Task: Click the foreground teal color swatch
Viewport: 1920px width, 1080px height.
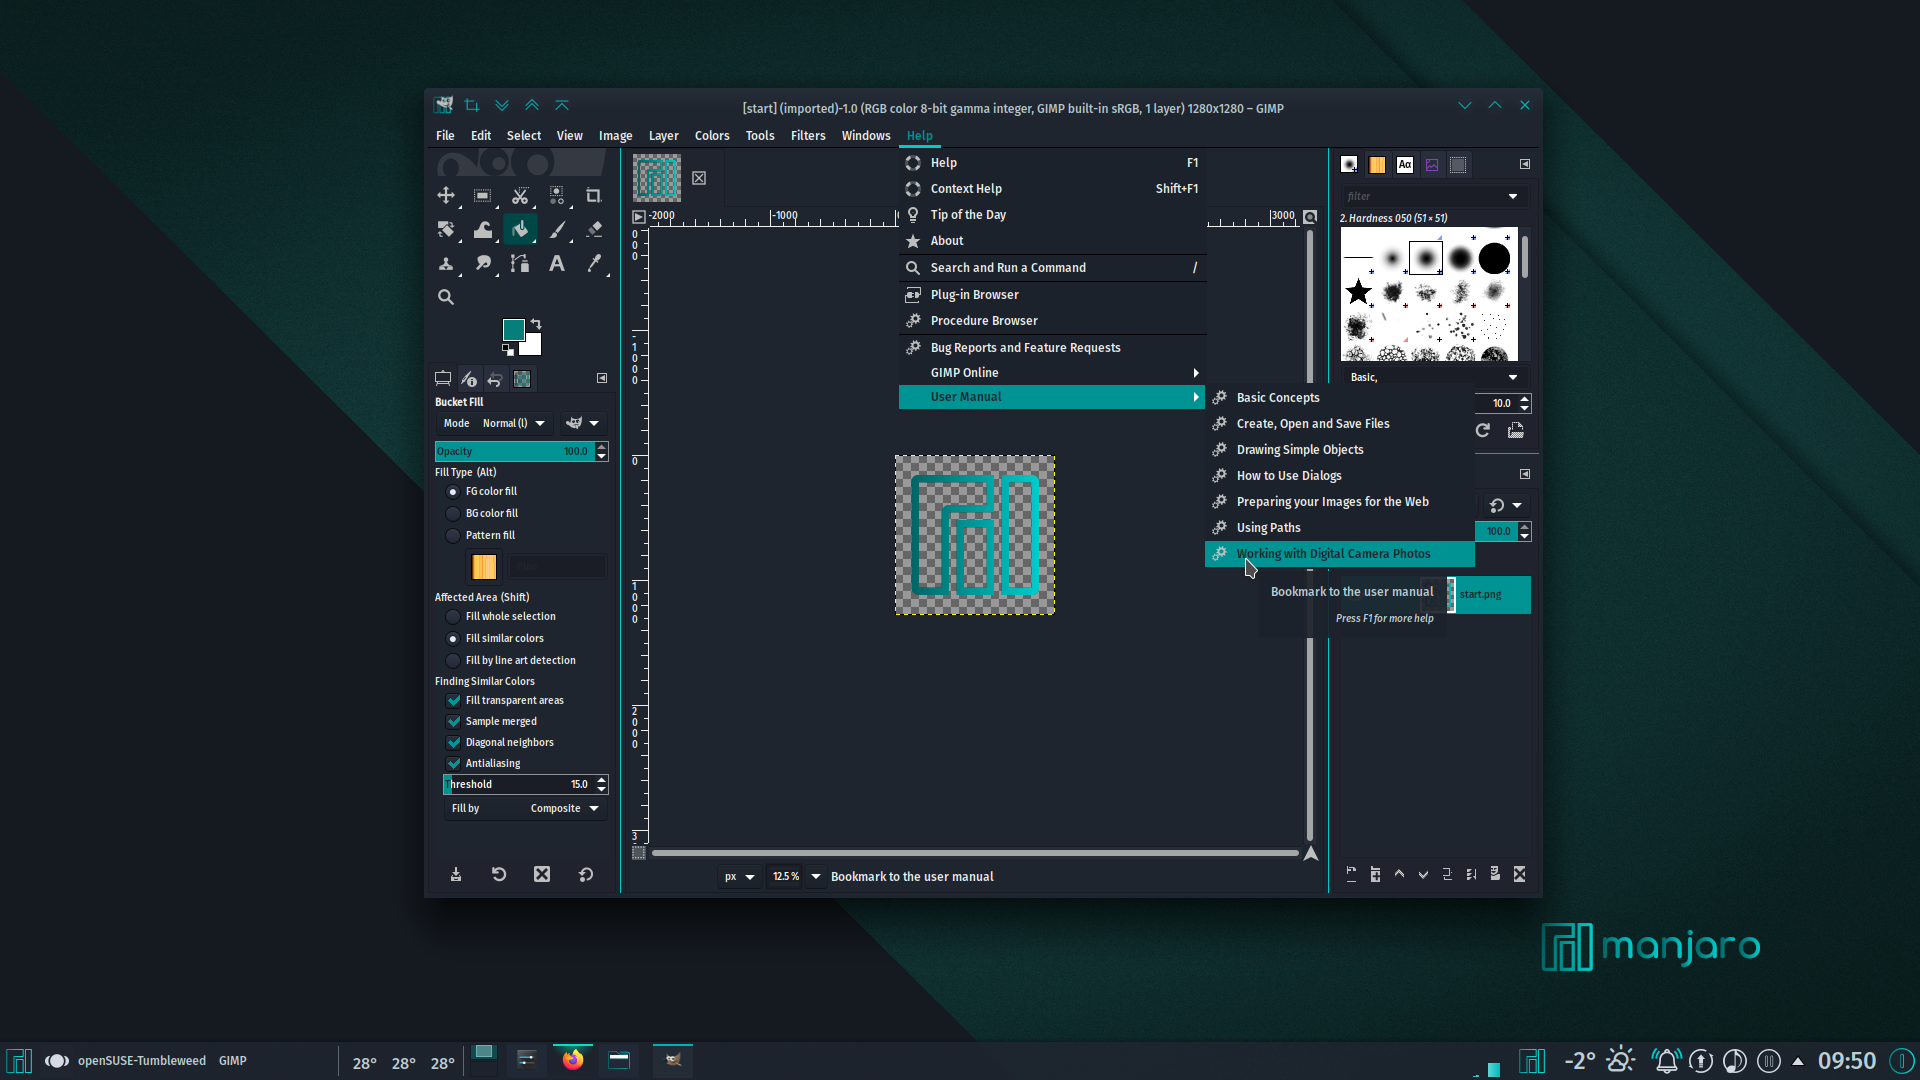Action: coord(513,330)
